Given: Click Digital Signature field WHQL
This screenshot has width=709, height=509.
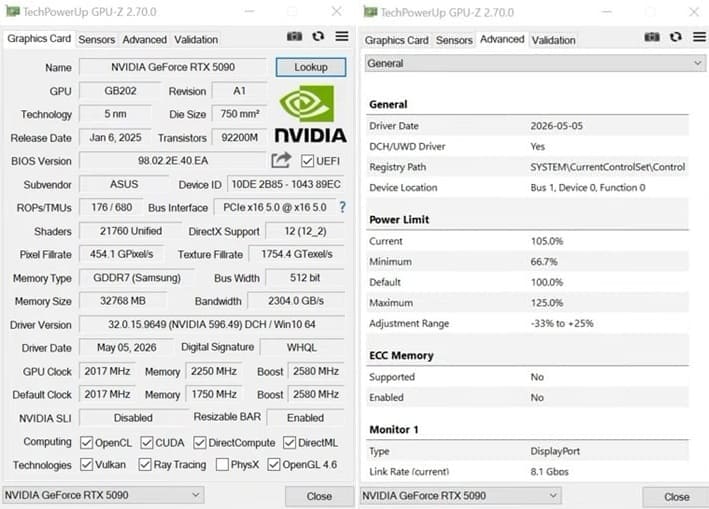Looking at the screenshot, I should [x=302, y=347].
